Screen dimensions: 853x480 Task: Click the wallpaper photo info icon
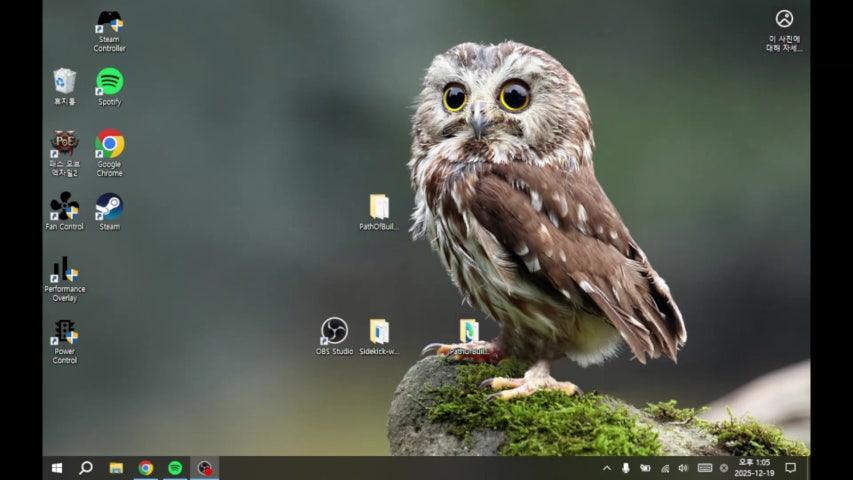pos(784,19)
